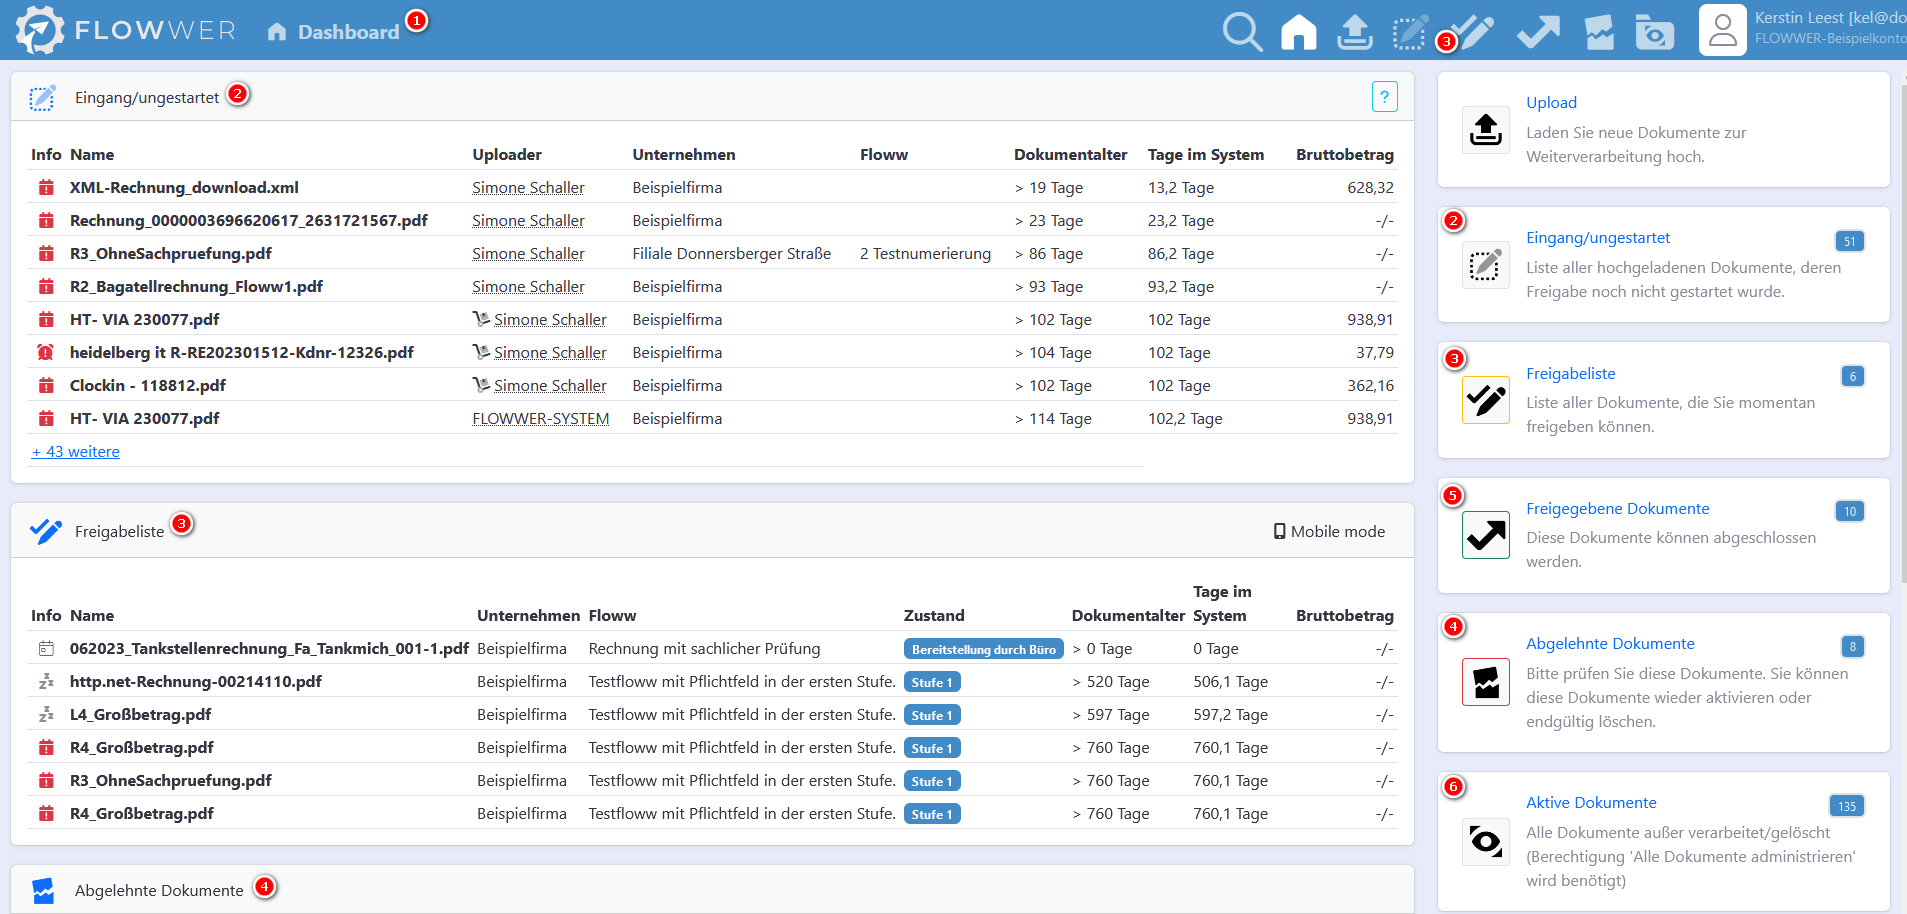Open Aktive Dokumente sidebar link

pos(1590,803)
